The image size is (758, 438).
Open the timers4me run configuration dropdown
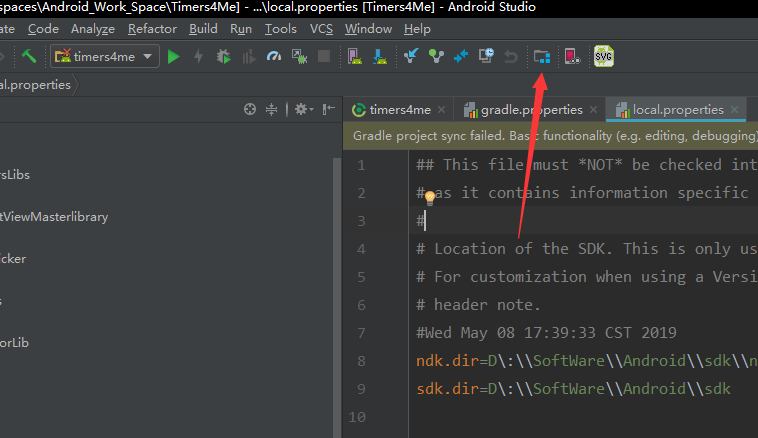[x=104, y=57]
